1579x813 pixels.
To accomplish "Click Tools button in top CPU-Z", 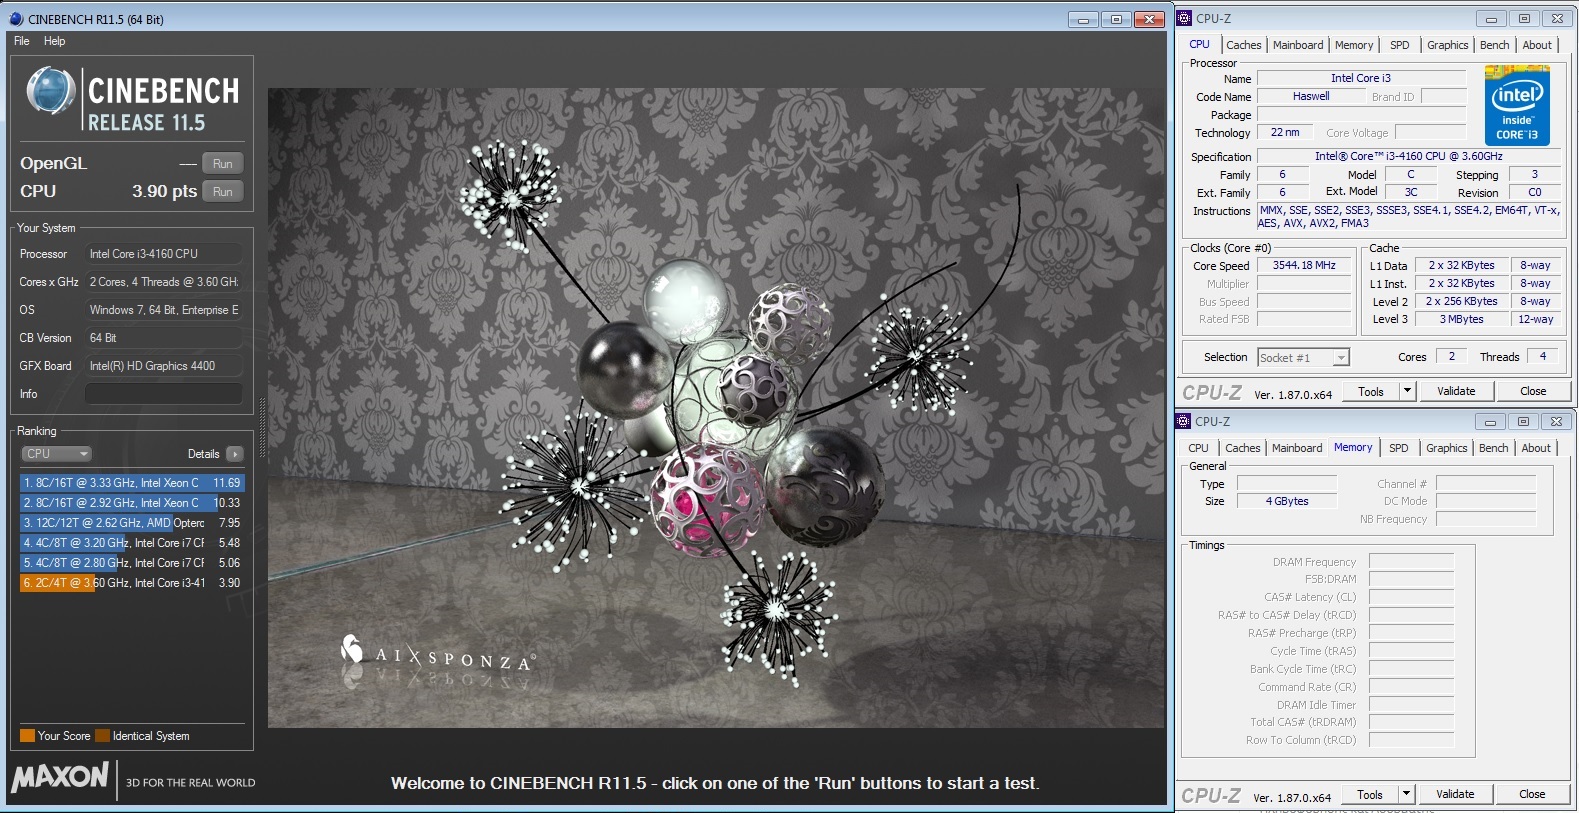I will click(x=1371, y=392).
